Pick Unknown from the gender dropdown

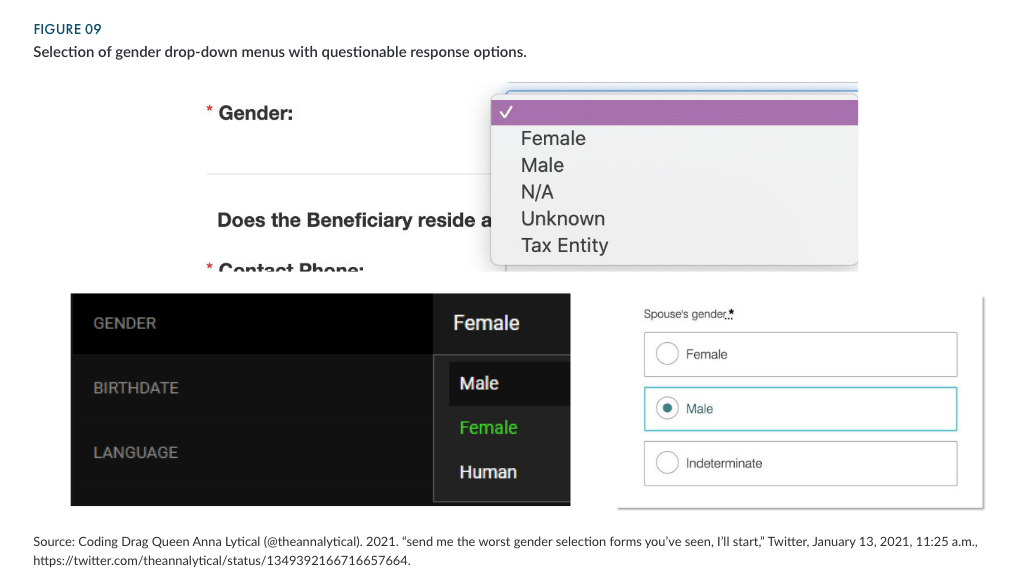562,219
